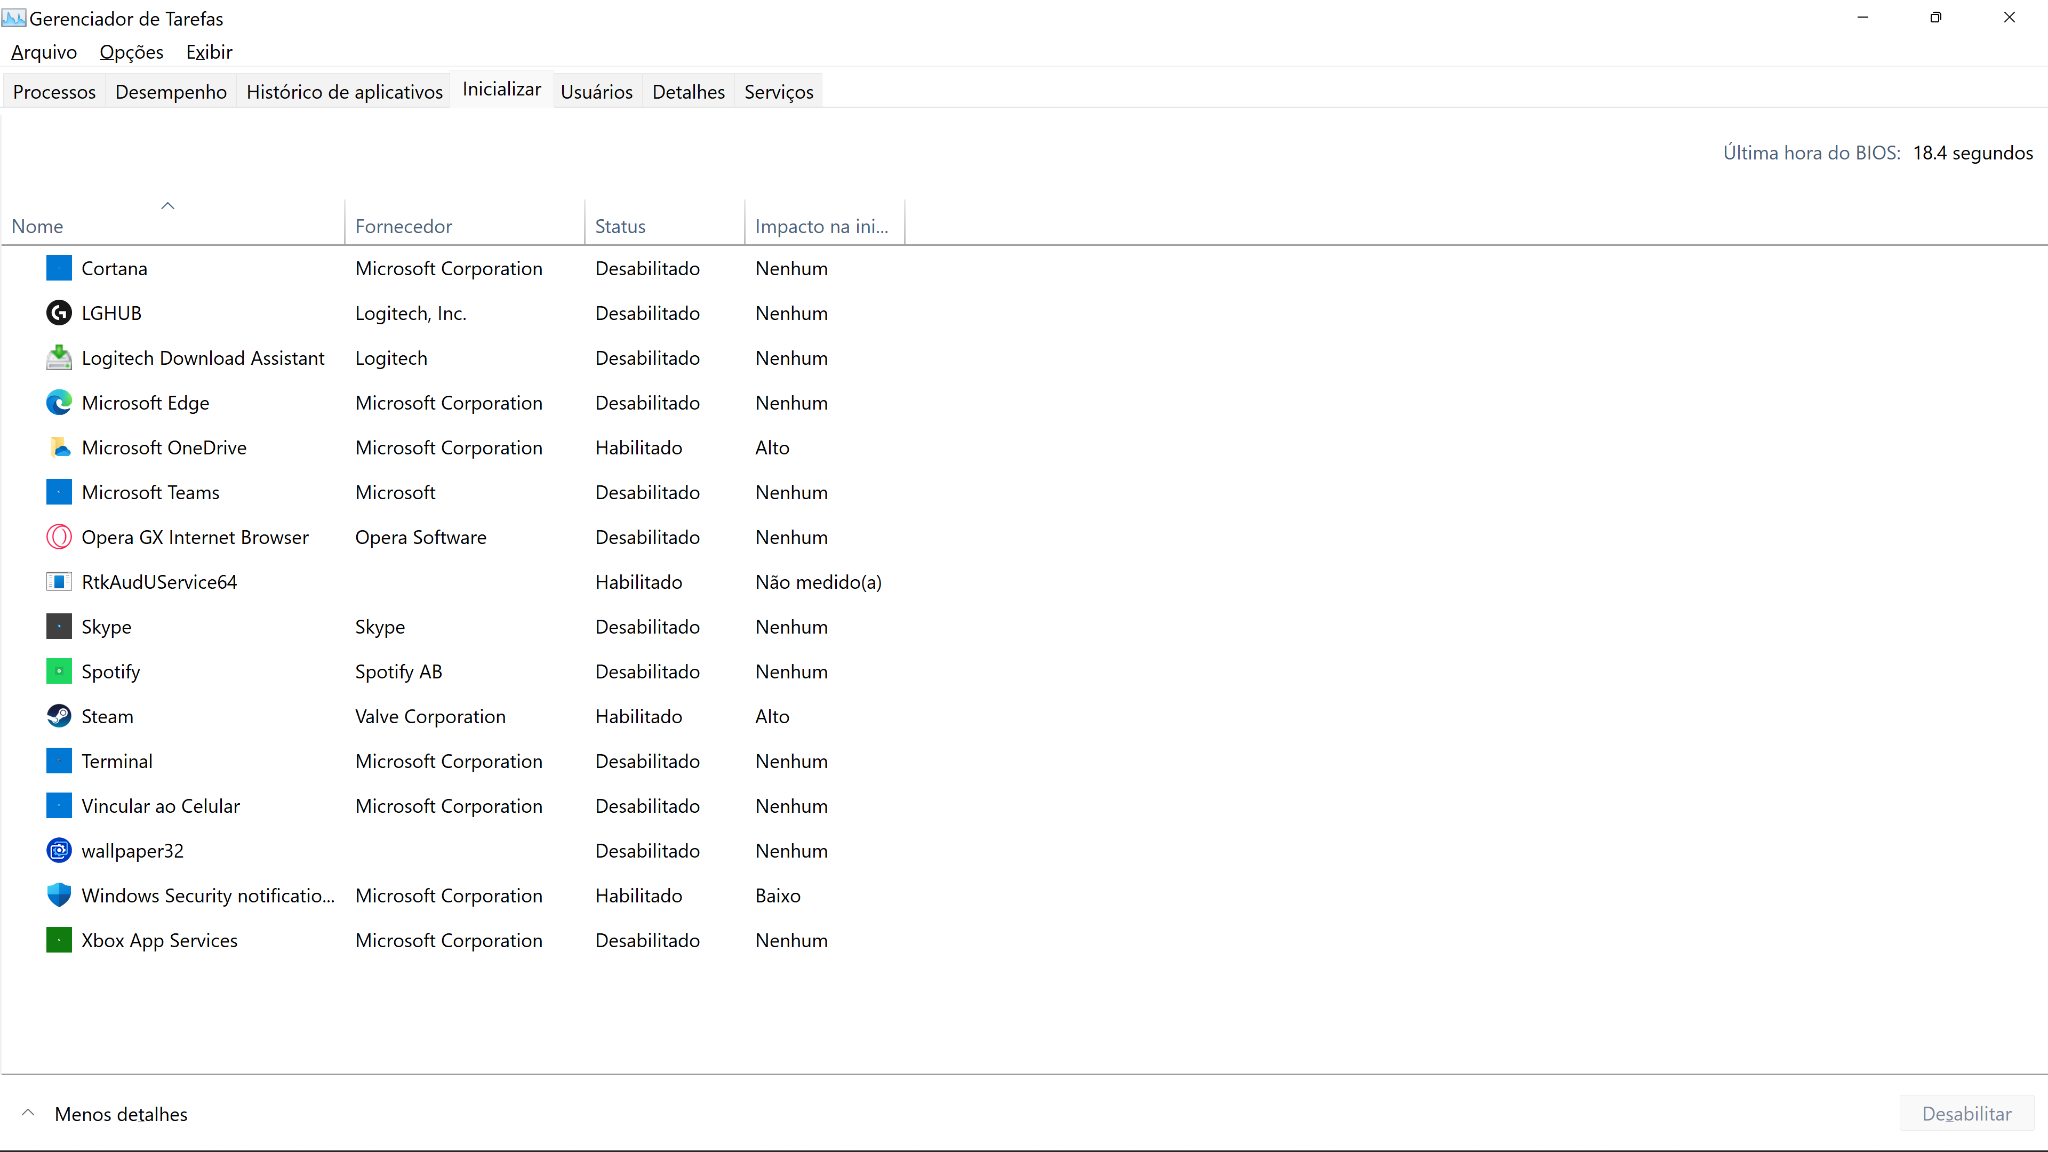
Task: Switch to the Serviços tab
Action: (779, 92)
